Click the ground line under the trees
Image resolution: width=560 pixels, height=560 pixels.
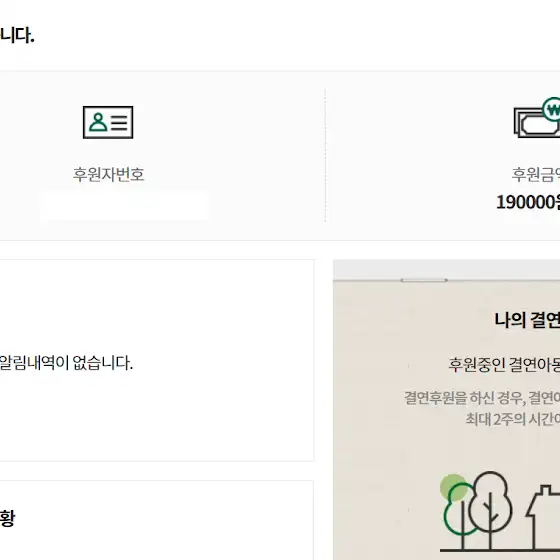pyautogui.click(x=500, y=550)
